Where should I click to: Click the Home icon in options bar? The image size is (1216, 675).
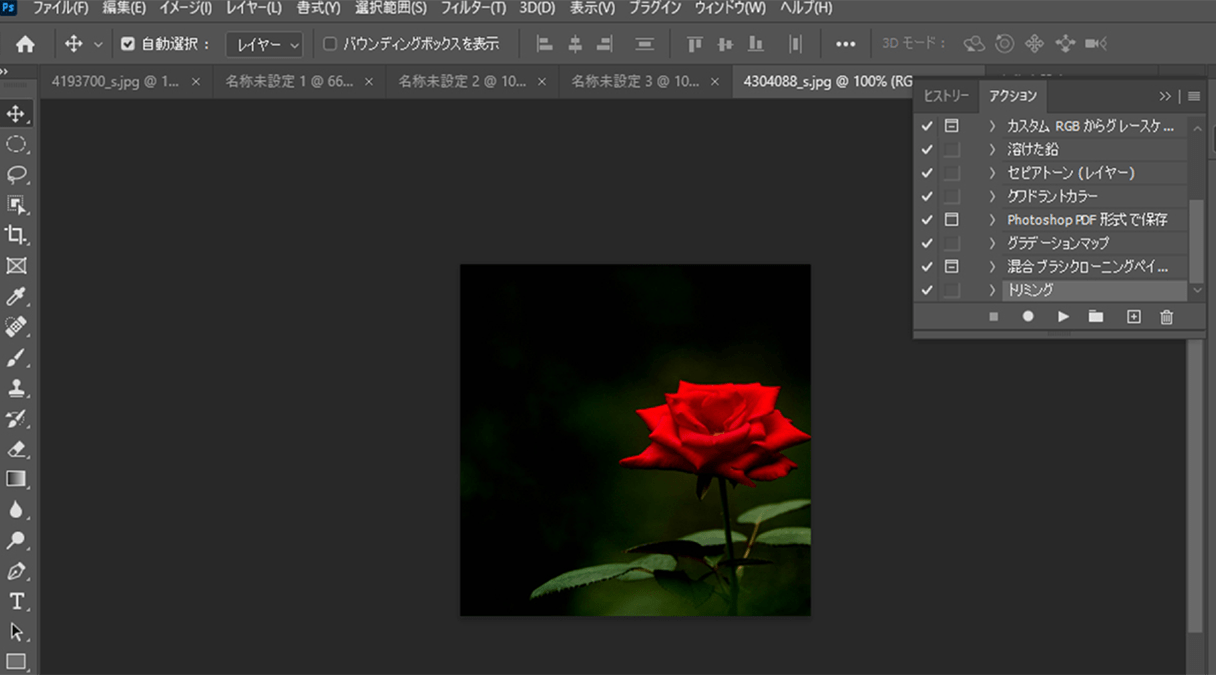click(25, 44)
